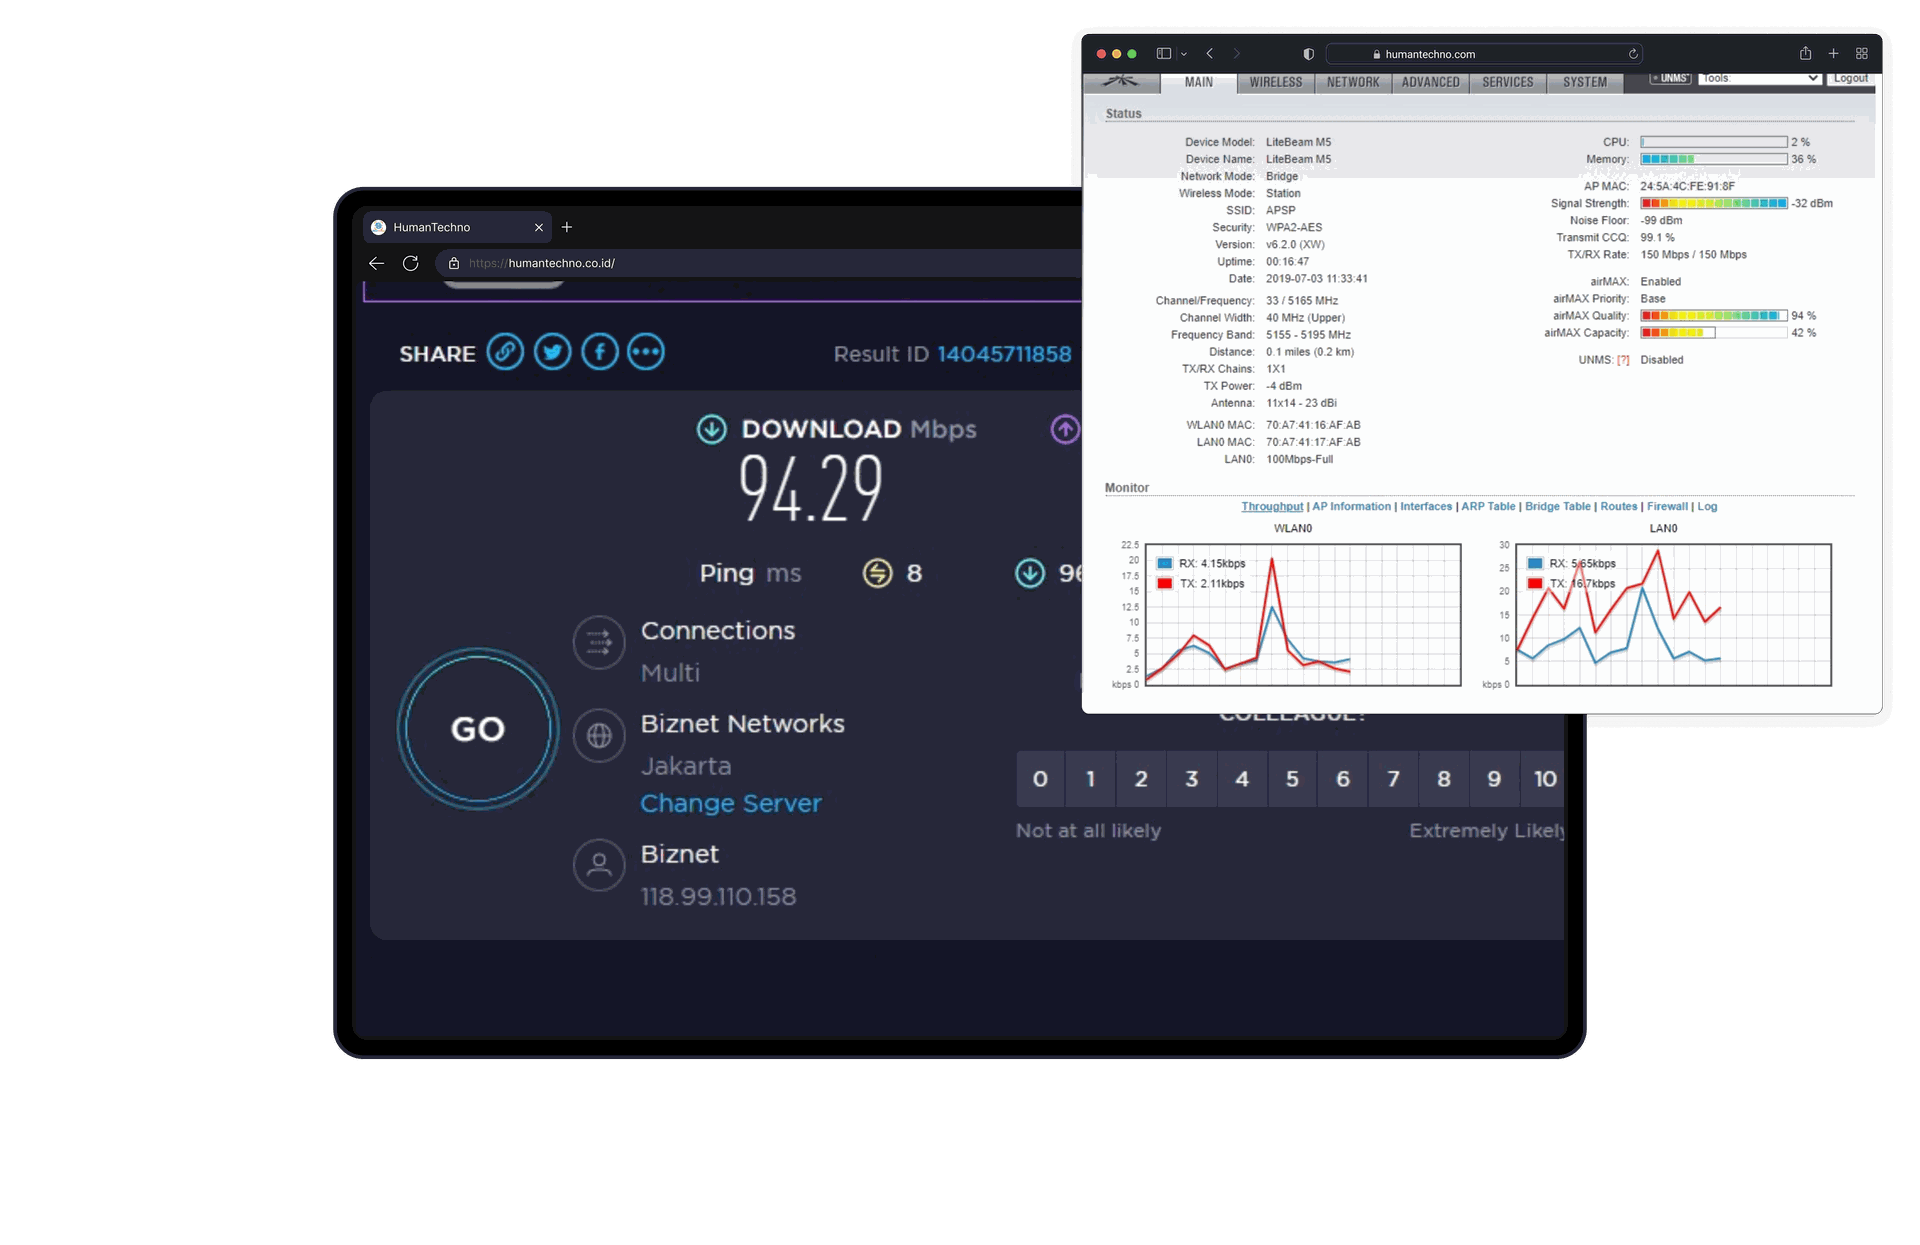Click the globe icon beside Biznet Networks
1920x1245 pixels.
pyautogui.click(x=599, y=735)
